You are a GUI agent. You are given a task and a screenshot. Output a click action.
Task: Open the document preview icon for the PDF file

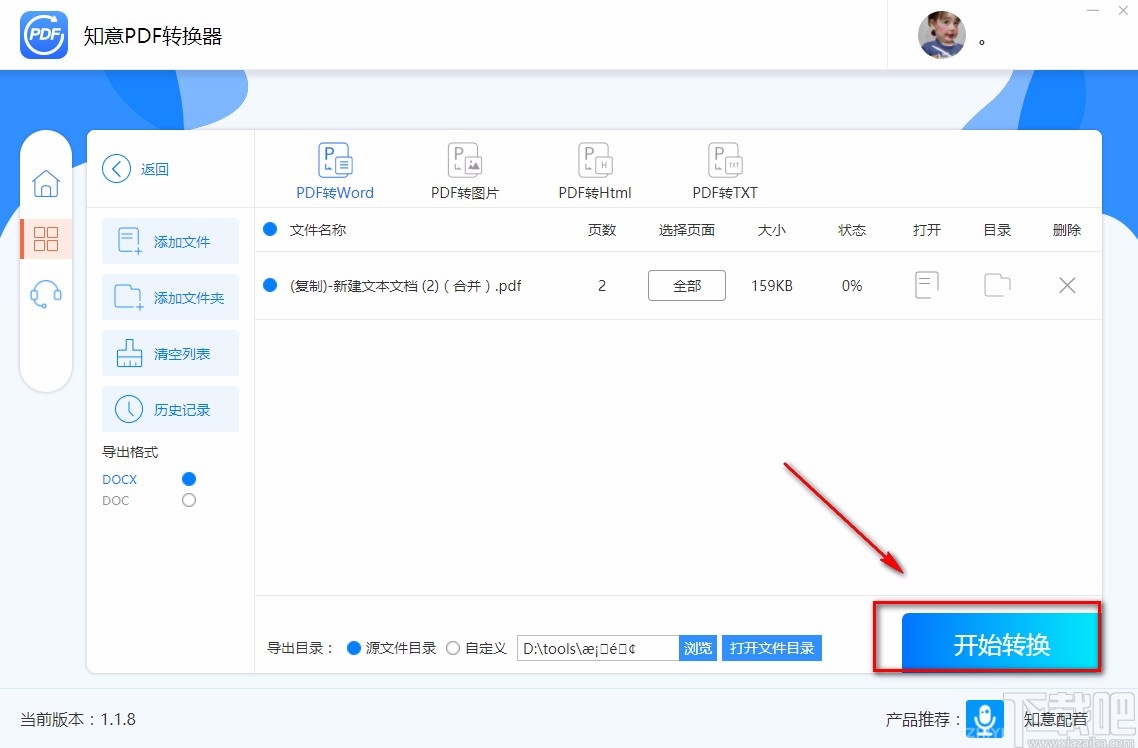926,285
